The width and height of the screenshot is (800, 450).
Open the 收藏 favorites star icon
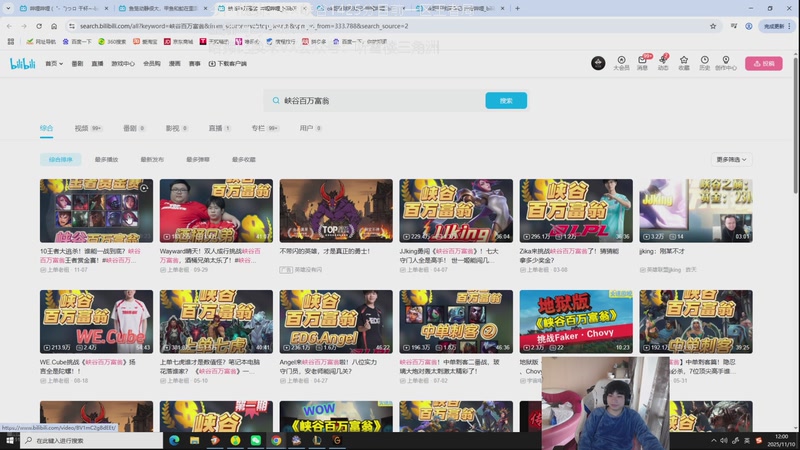pyautogui.click(x=684, y=63)
